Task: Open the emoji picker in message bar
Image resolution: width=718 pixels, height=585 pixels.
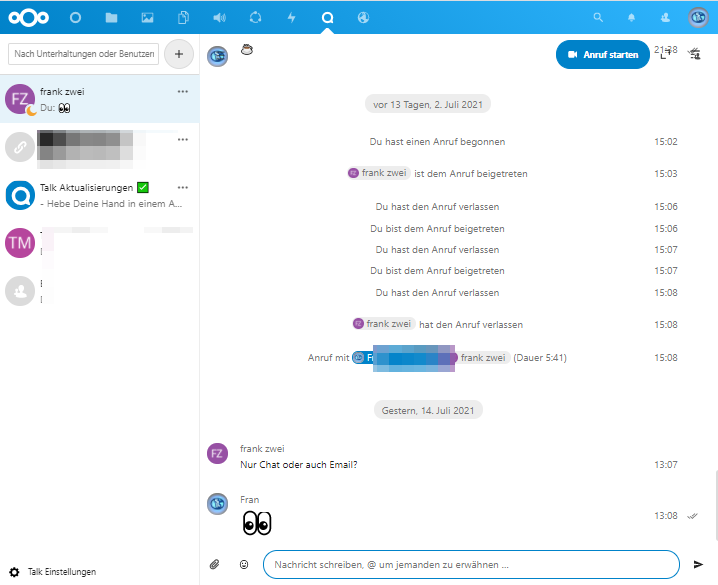Action: point(243,564)
